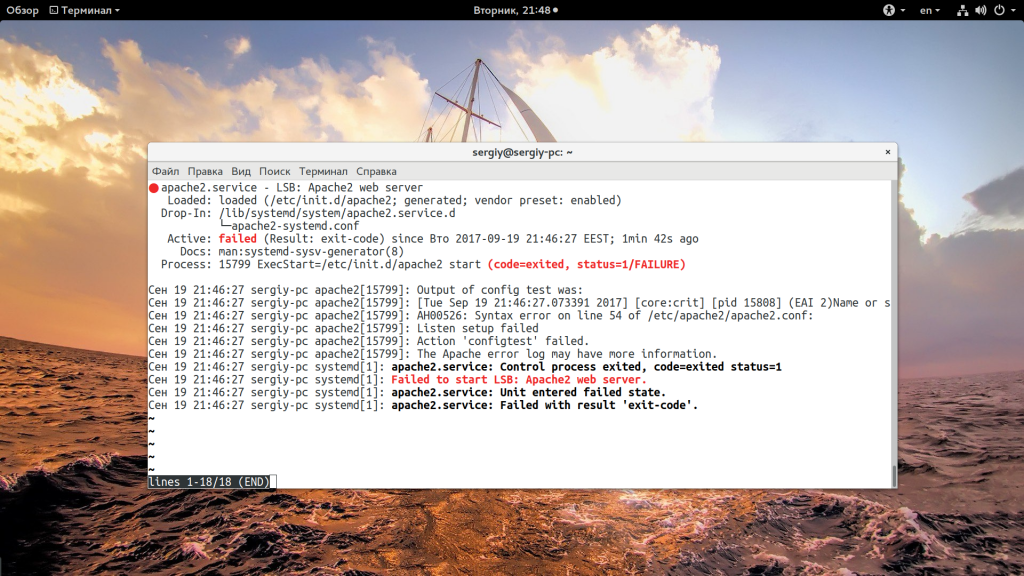
Task: Click the red failed status dot
Action: coord(154,188)
